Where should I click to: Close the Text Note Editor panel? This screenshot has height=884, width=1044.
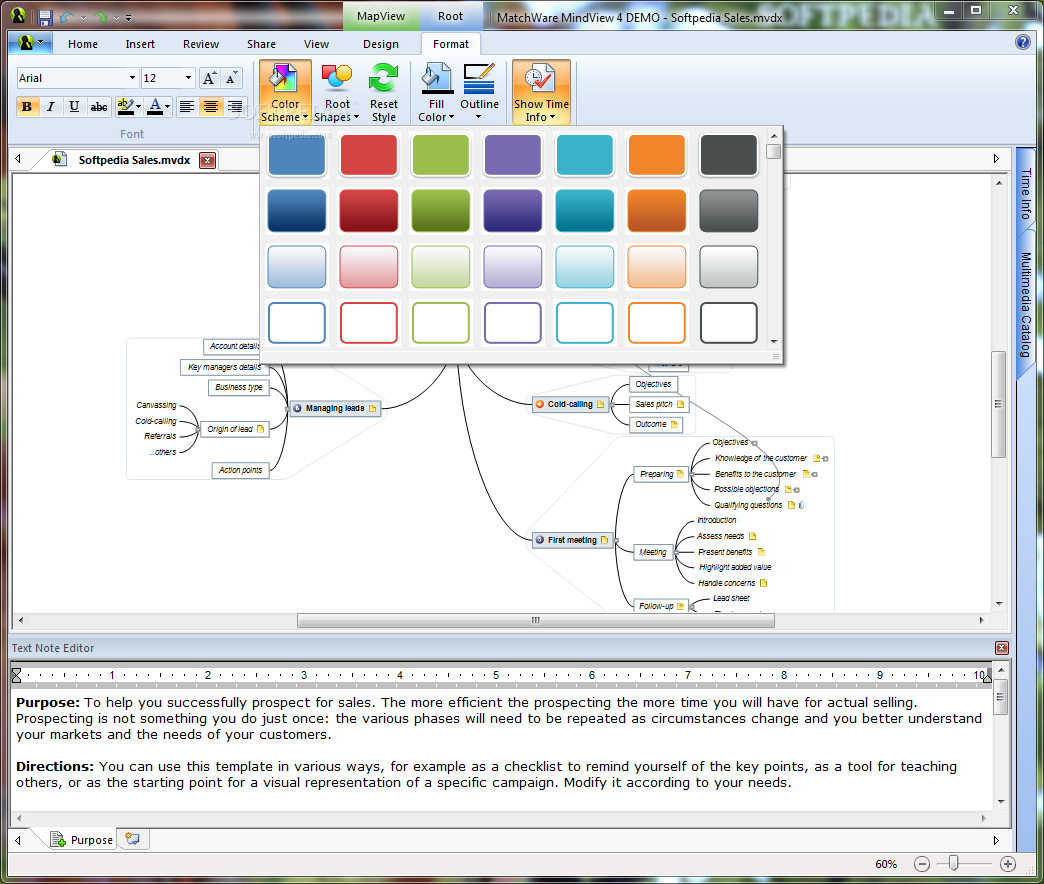tap(1001, 648)
